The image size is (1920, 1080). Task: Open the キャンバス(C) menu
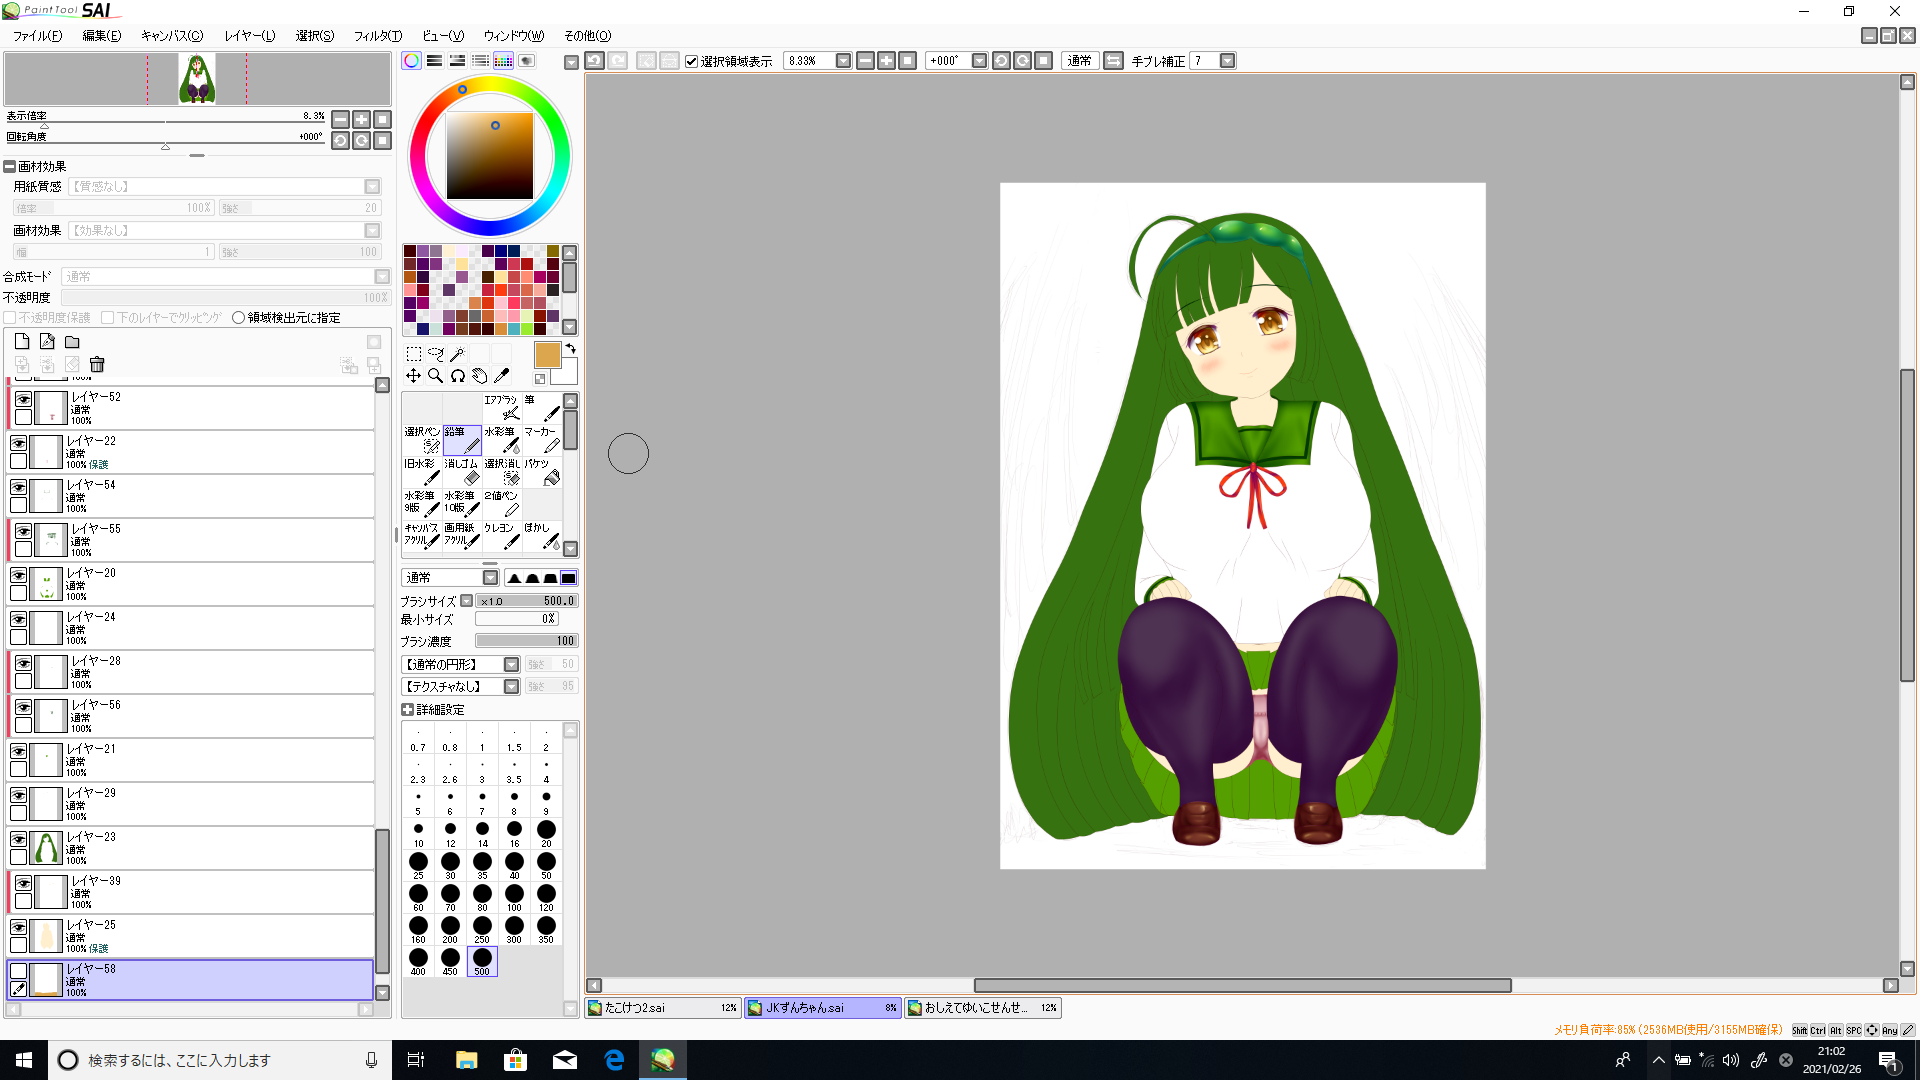[172, 36]
